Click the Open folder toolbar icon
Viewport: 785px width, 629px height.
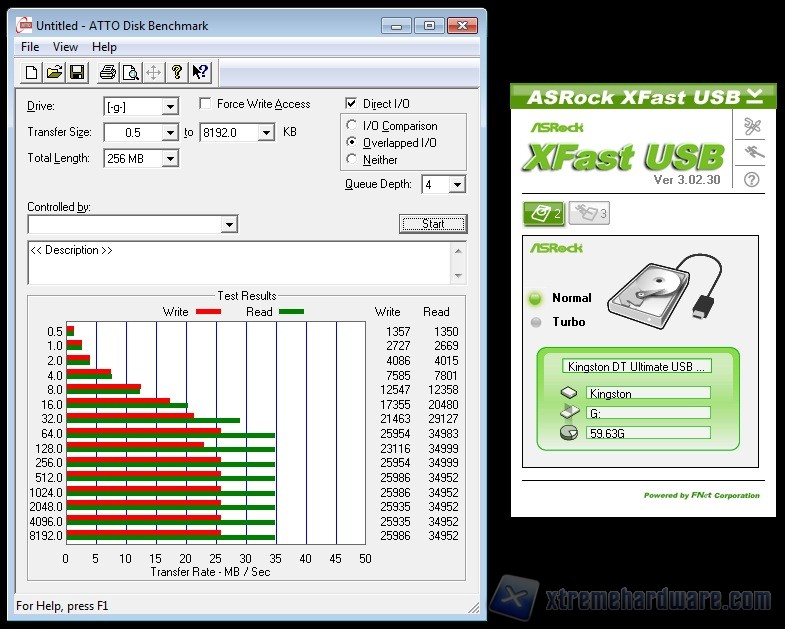(x=55, y=72)
